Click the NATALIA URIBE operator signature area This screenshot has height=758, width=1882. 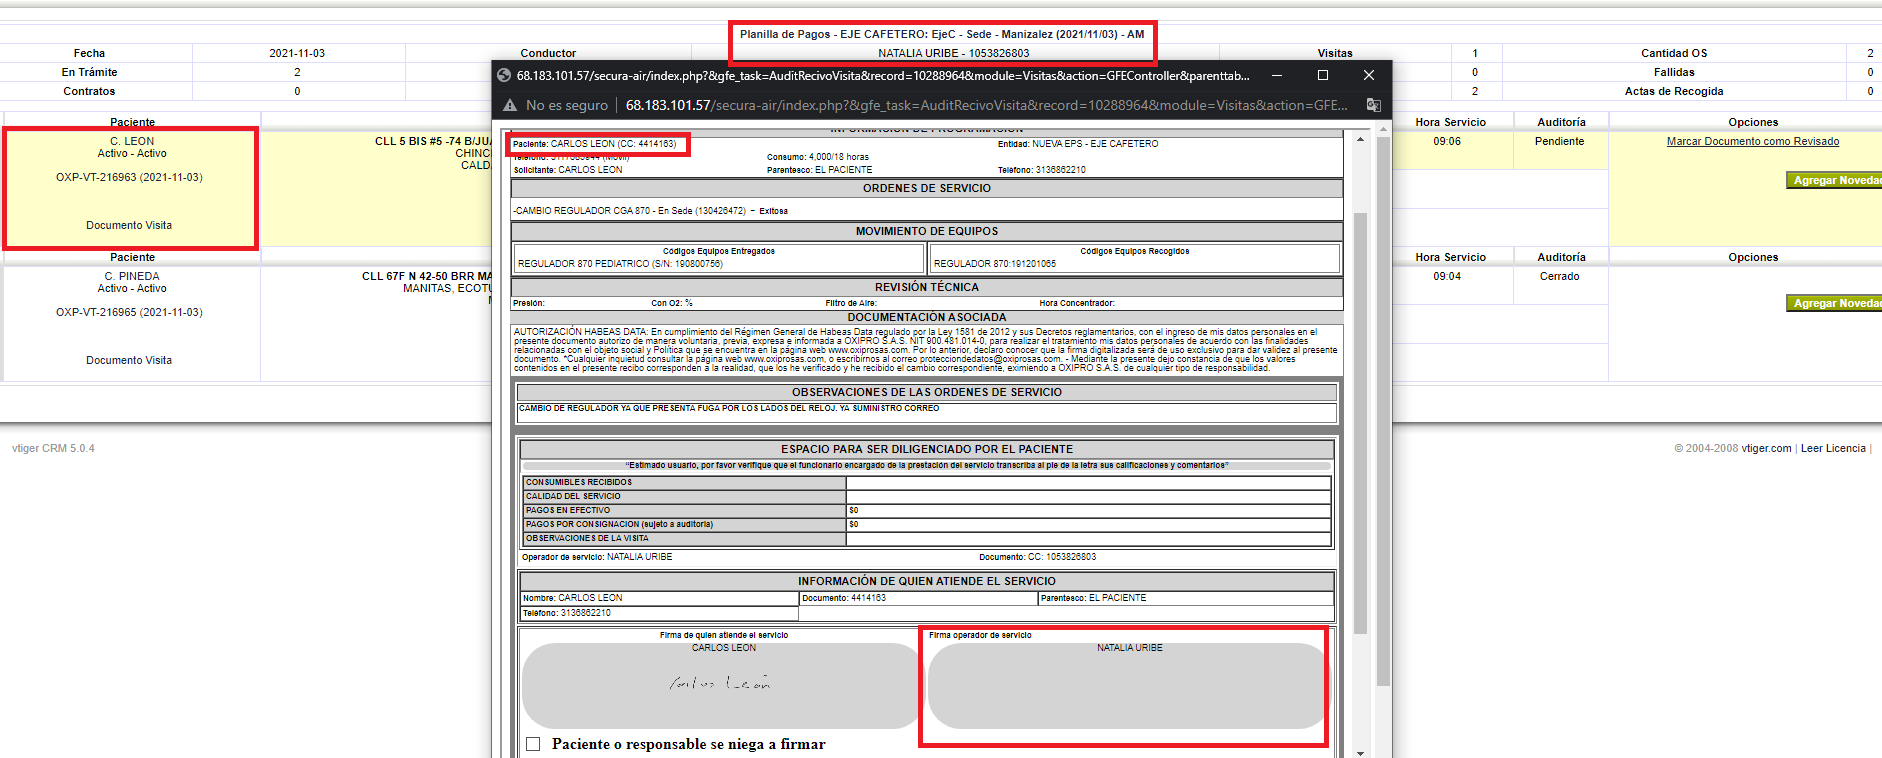click(1128, 686)
